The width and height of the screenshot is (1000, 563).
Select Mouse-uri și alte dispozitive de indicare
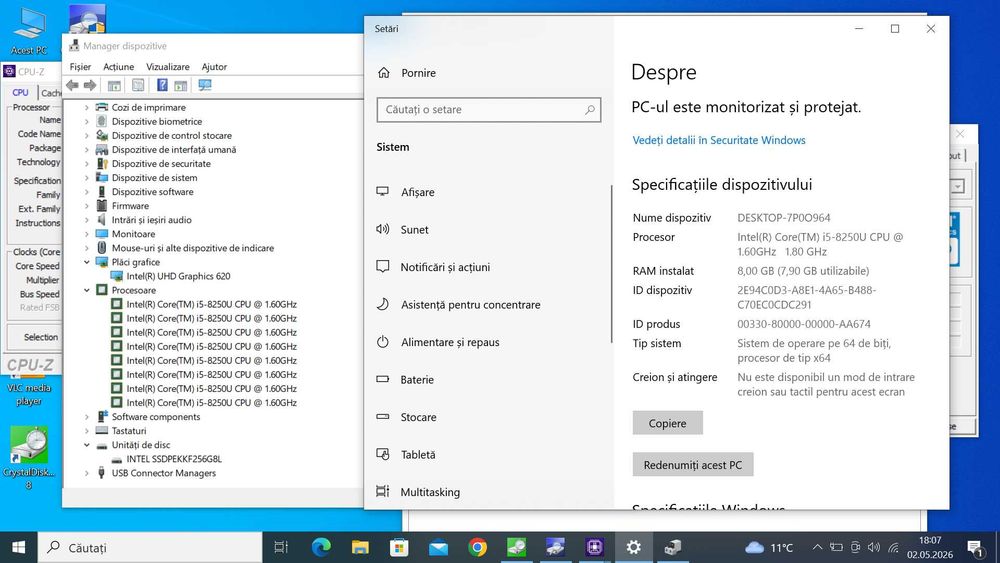click(193, 248)
